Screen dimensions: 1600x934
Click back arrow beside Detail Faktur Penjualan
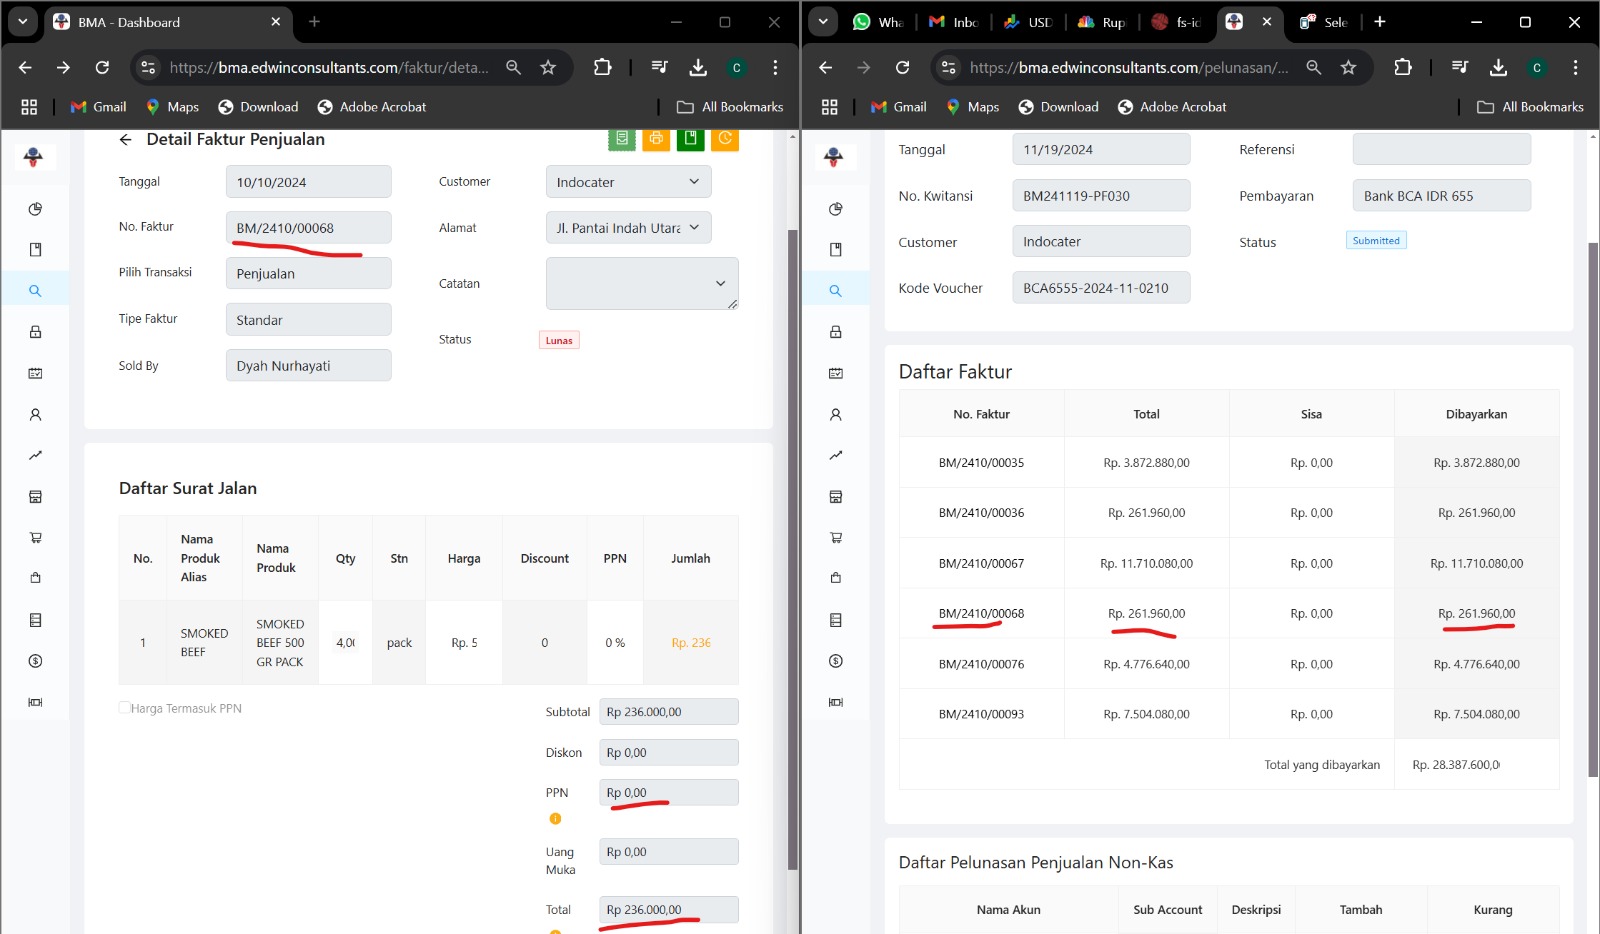coord(126,140)
